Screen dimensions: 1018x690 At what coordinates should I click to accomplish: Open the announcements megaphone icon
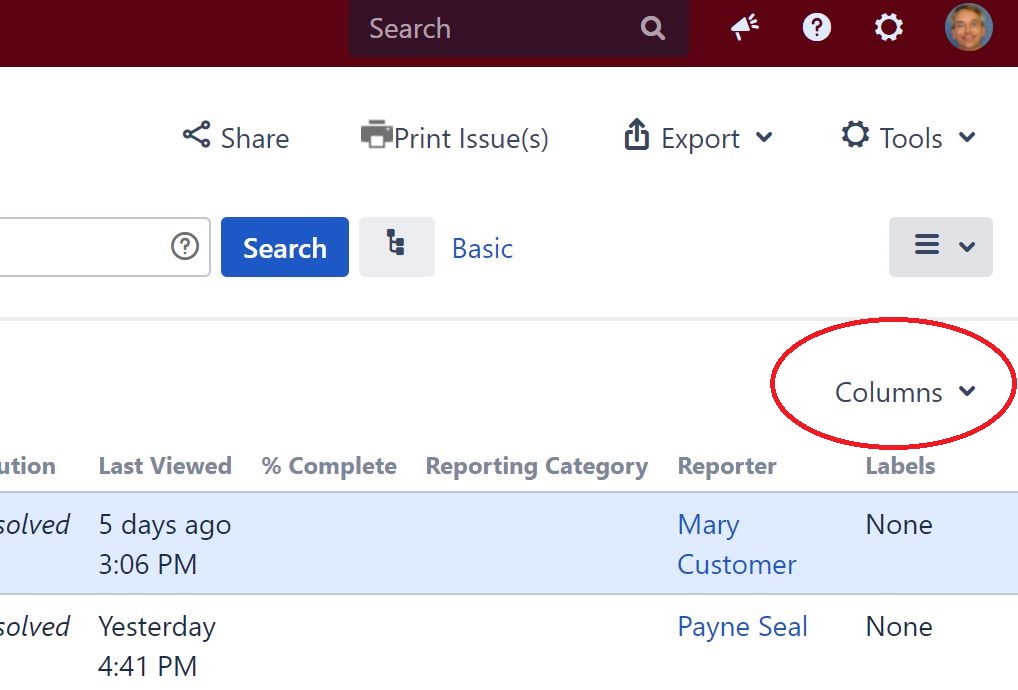[744, 27]
